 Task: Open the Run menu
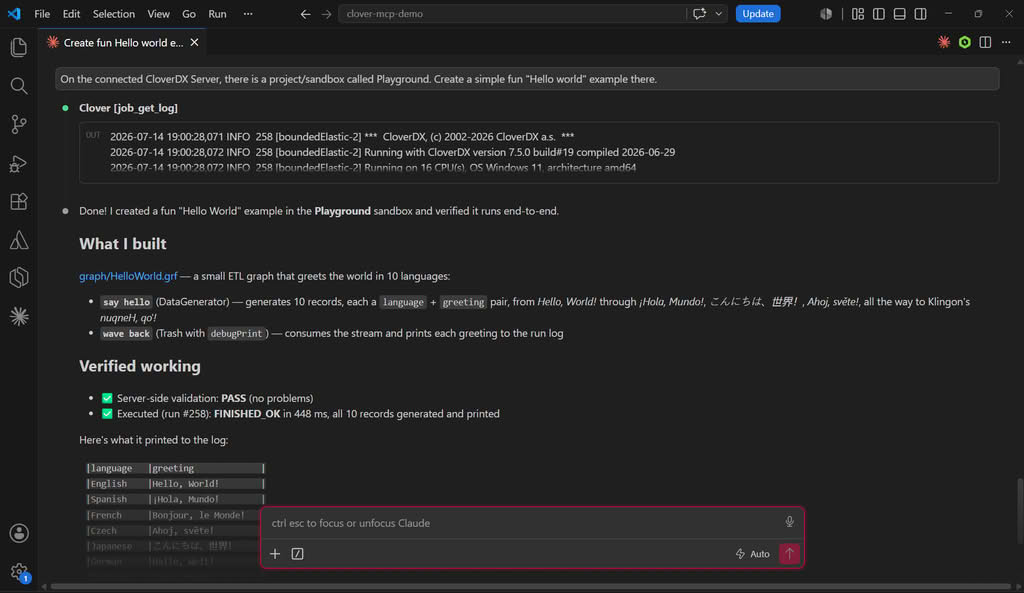pos(217,14)
